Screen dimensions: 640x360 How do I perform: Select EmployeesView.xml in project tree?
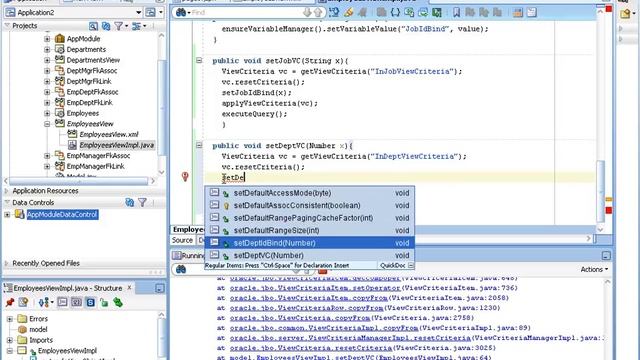pyautogui.click(x=109, y=134)
